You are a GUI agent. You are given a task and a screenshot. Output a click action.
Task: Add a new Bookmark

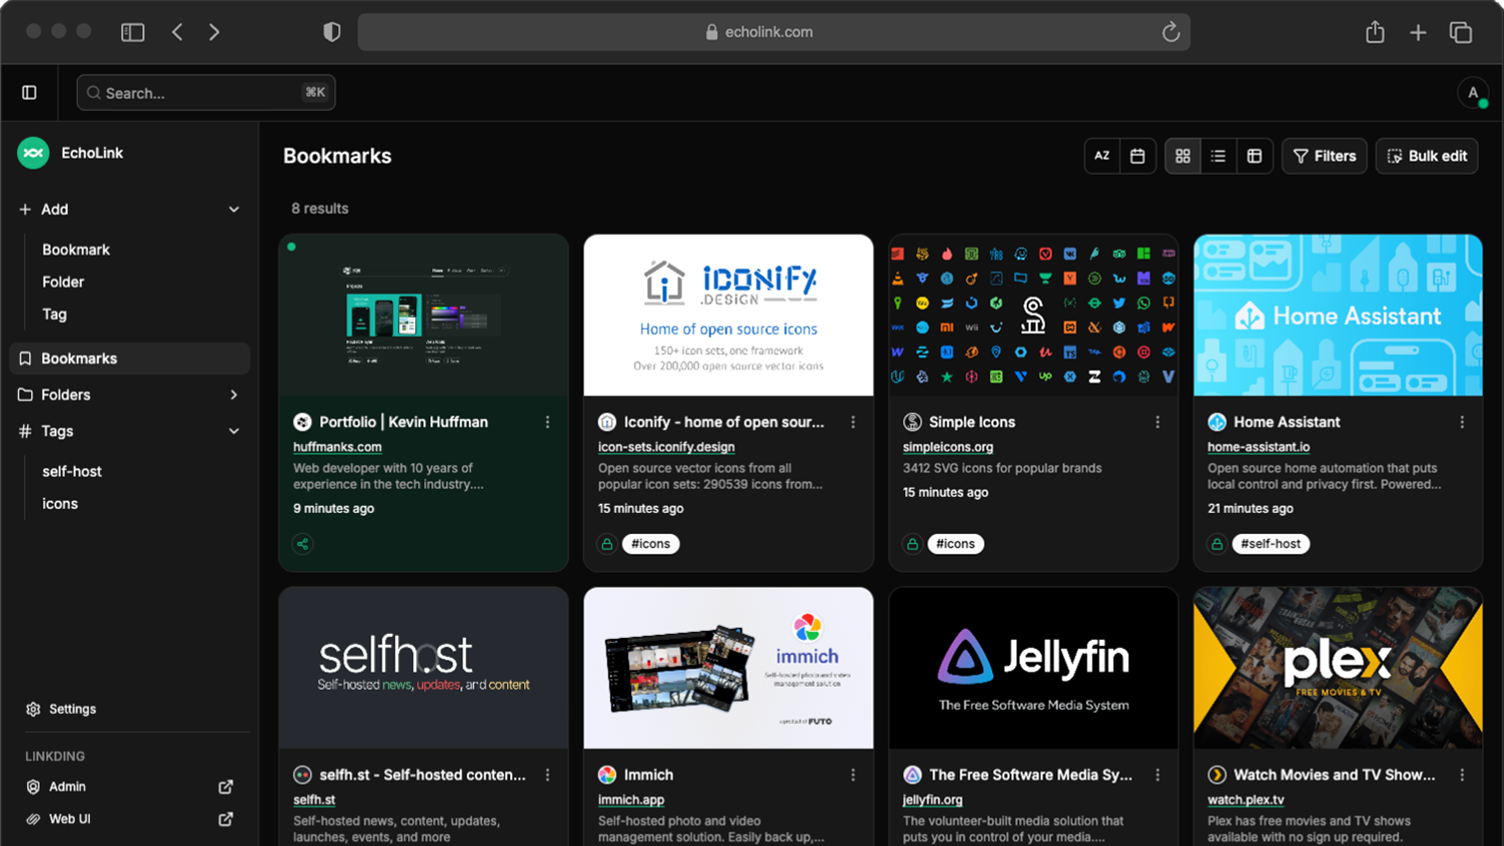coord(76,250)
